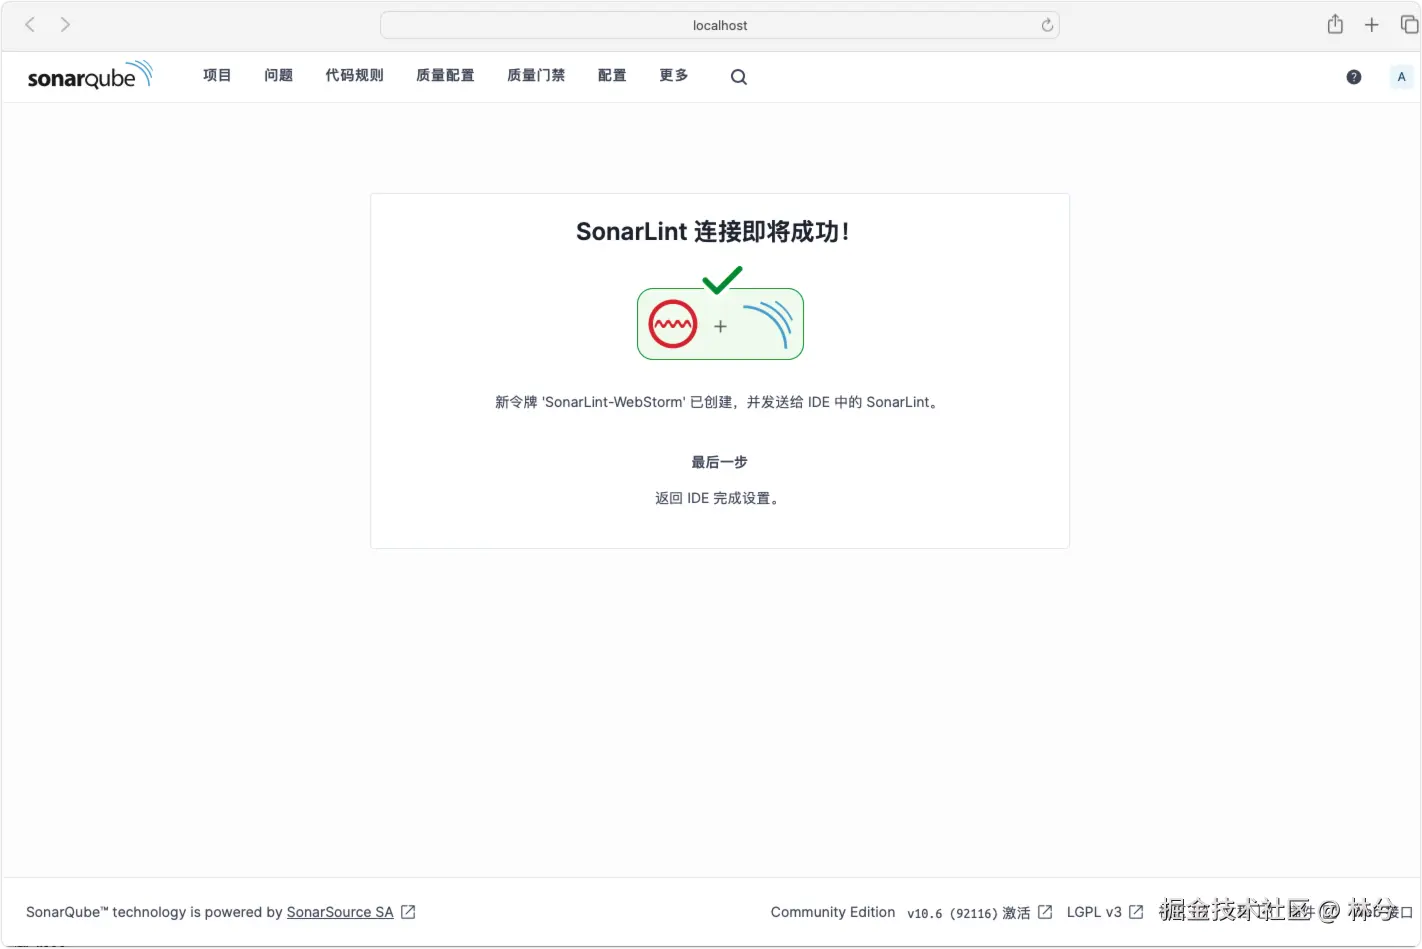1422x949 pixels.
Task: Open the 问题 page
Action: point(278,76)
